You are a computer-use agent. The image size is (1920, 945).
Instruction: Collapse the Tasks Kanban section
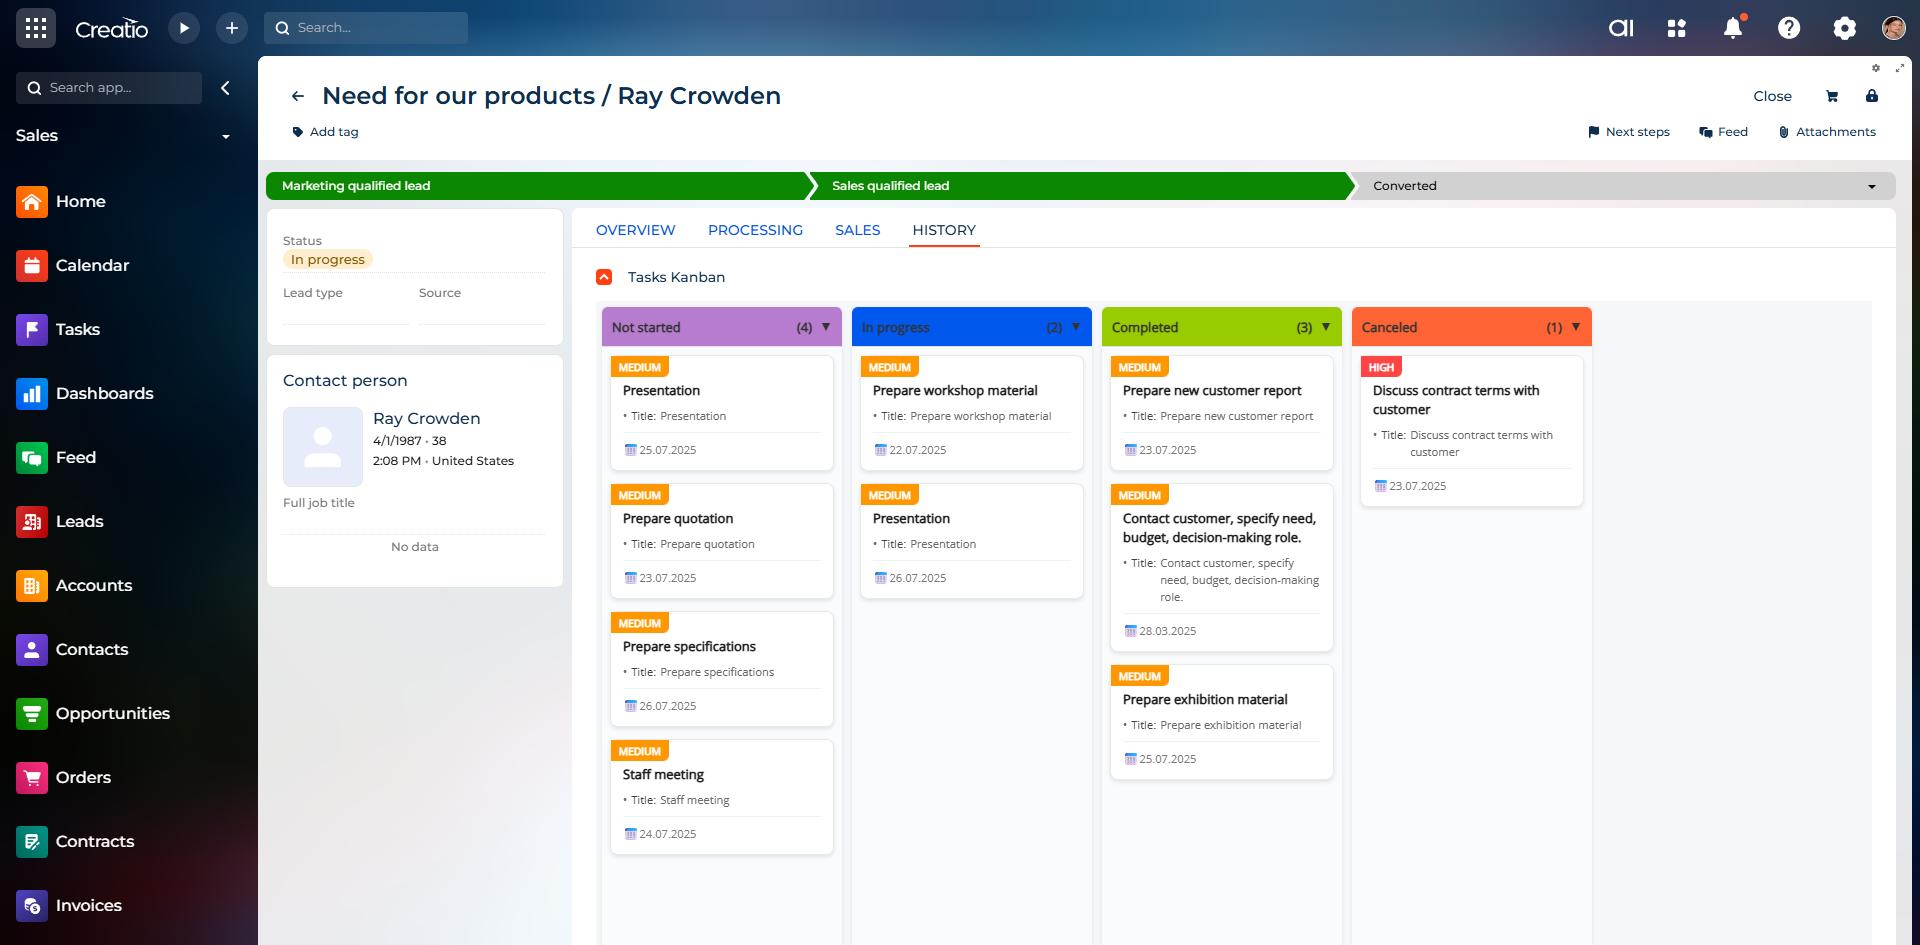[604, 277]
